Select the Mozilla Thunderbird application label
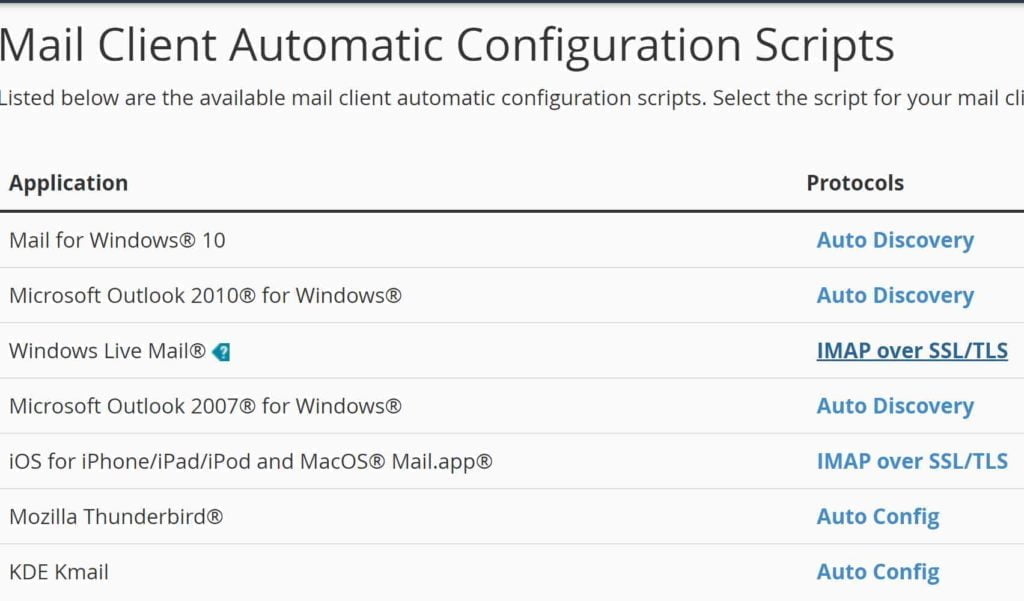 pos(116,517)
